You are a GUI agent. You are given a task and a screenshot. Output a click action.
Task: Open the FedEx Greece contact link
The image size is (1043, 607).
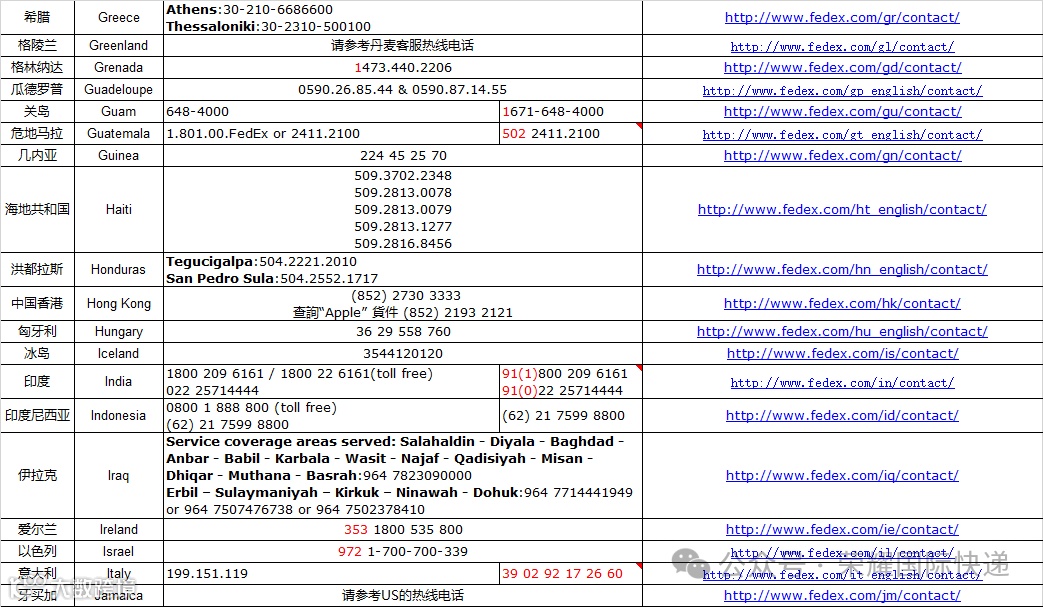point(842,18)
